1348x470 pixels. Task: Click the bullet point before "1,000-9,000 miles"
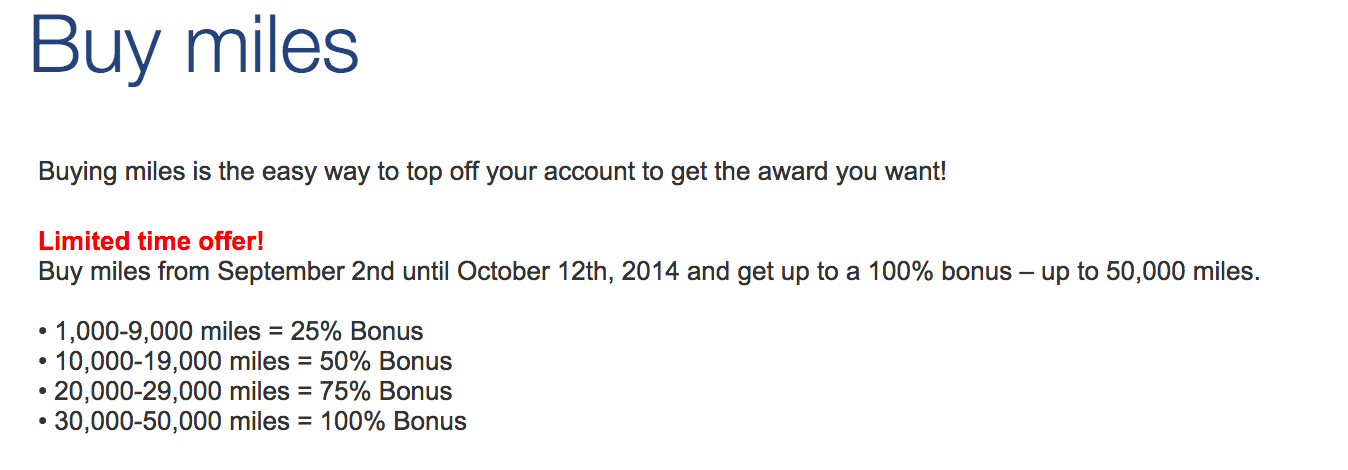pyautogui.click(x=42, y=332)
